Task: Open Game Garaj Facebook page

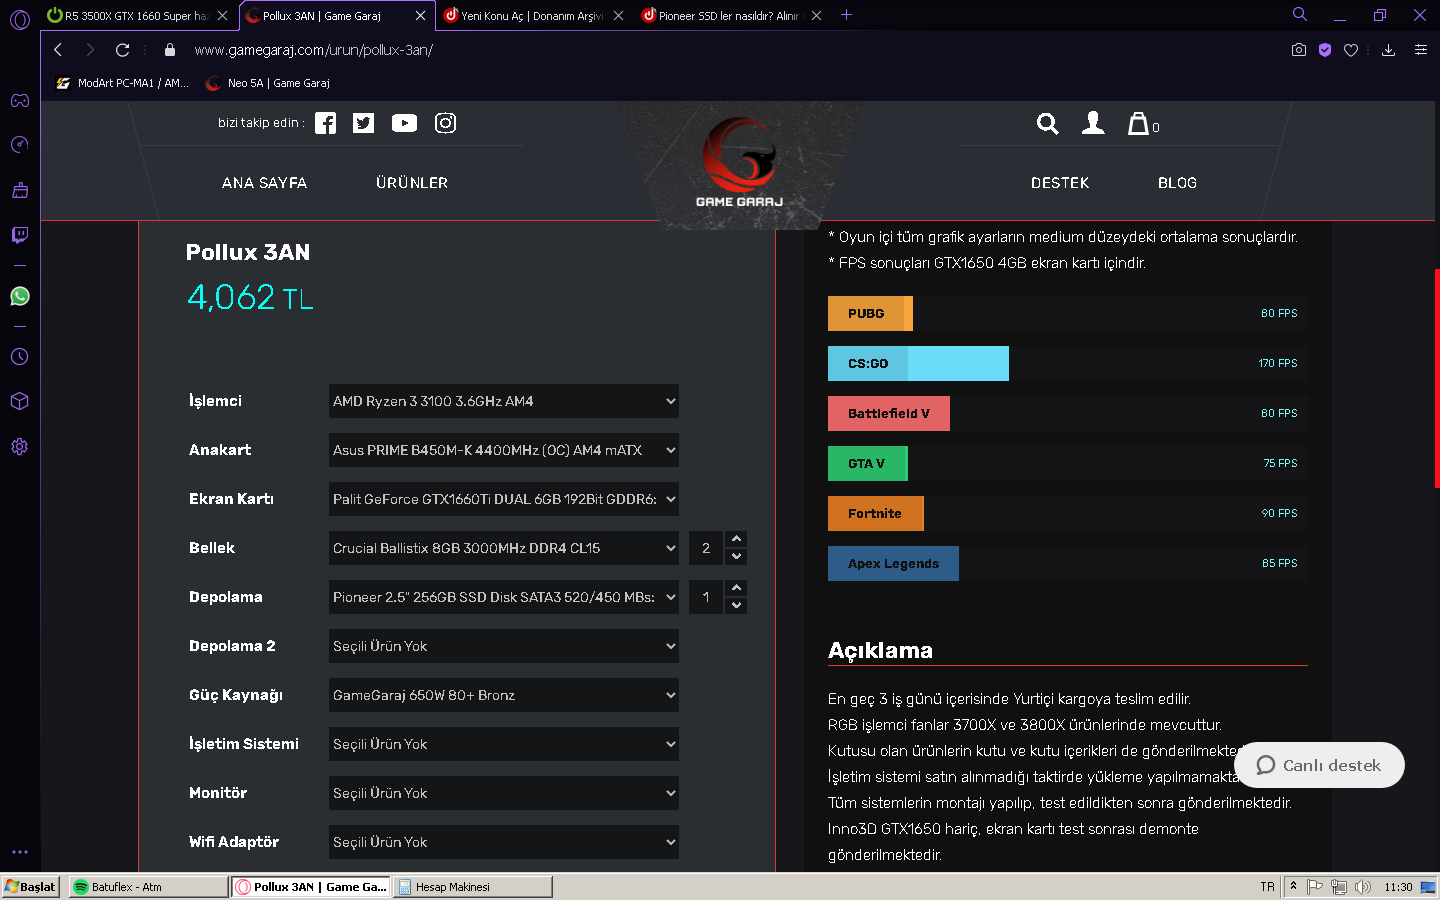Action: coord(325,123)
